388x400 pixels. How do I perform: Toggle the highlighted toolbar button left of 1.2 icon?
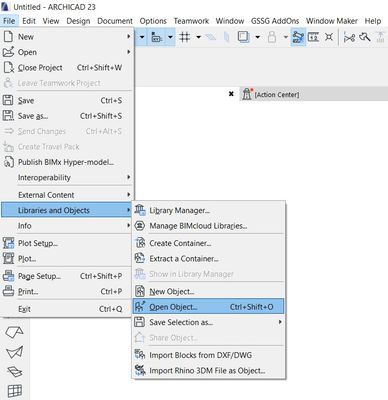(298, 37)
